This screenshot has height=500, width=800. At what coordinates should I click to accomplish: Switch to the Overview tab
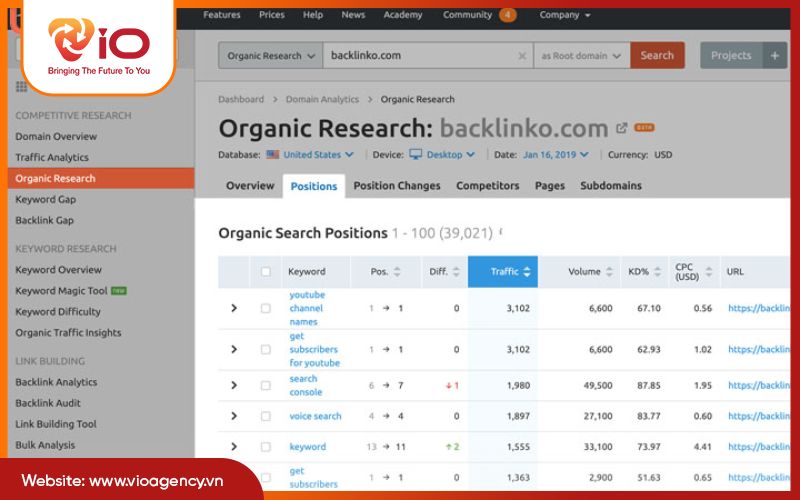(x=250, y=186)
